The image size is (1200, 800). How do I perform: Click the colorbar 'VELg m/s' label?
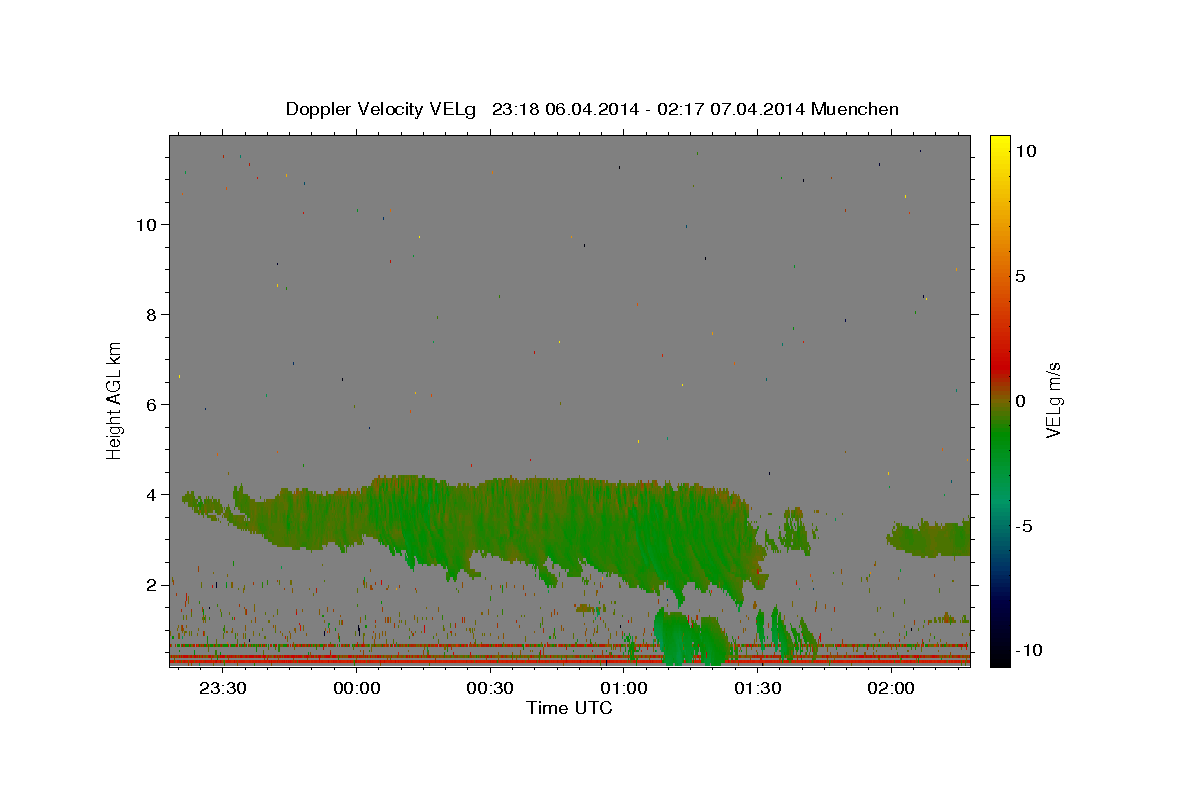pos(1053,400)
